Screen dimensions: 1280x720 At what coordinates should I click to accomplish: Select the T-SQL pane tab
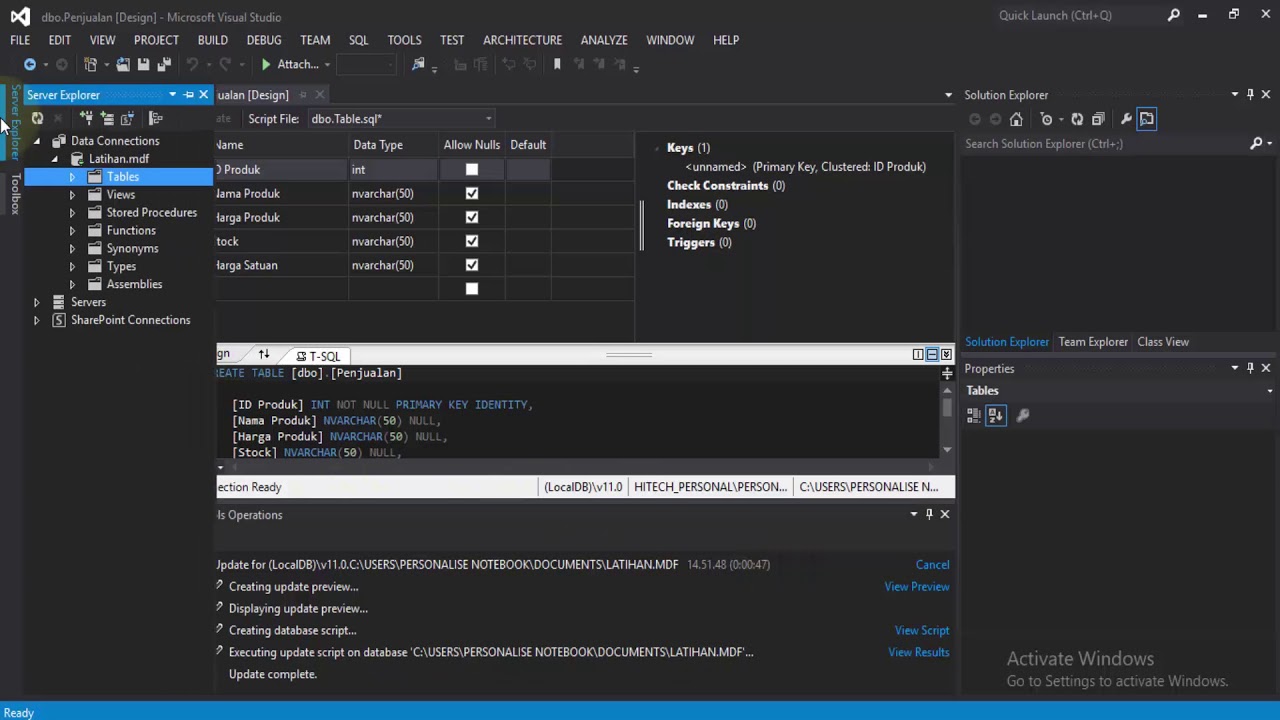point(319,356)
